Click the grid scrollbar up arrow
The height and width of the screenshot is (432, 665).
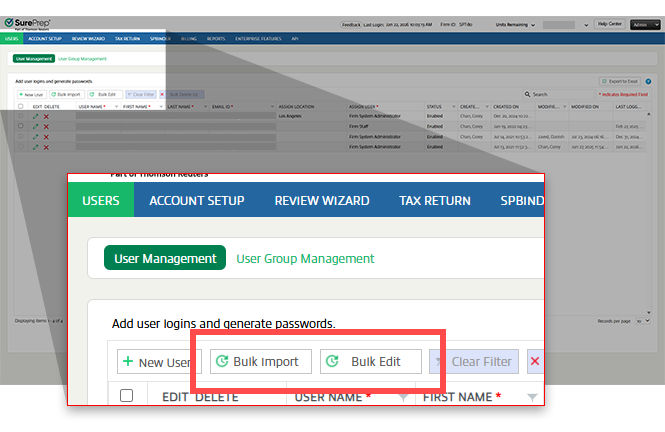coord(648,114)
